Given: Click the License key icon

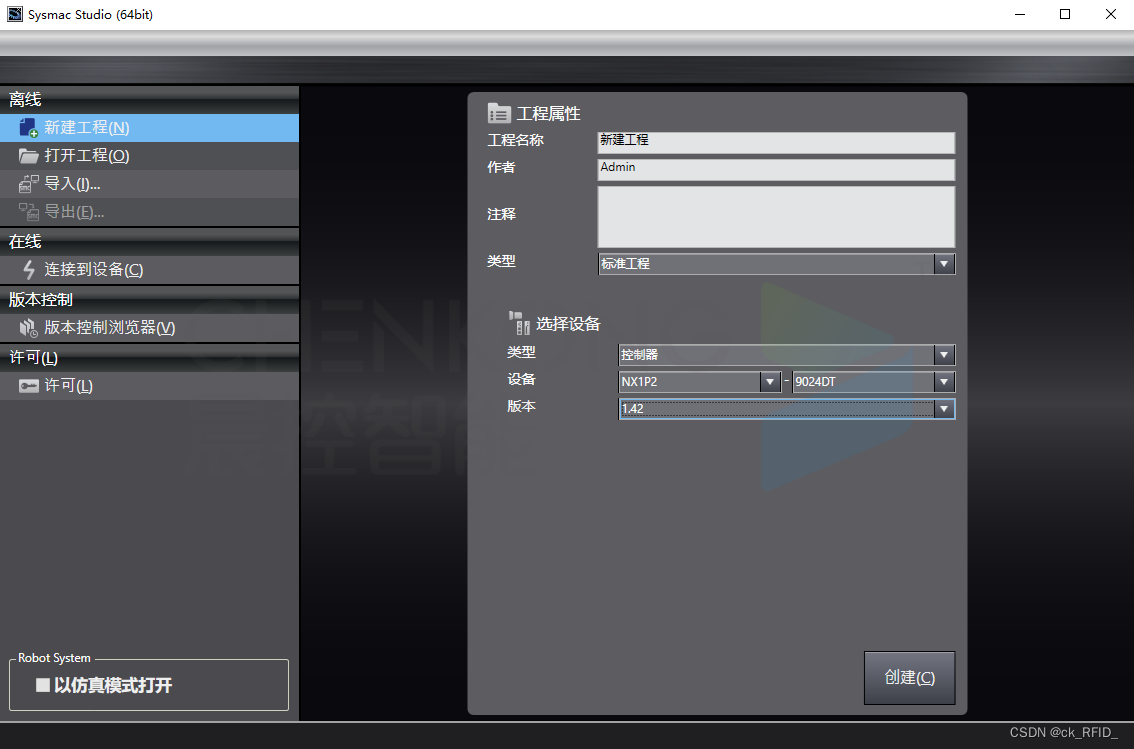Looking at the screenshot, I should tap(28, 385).
